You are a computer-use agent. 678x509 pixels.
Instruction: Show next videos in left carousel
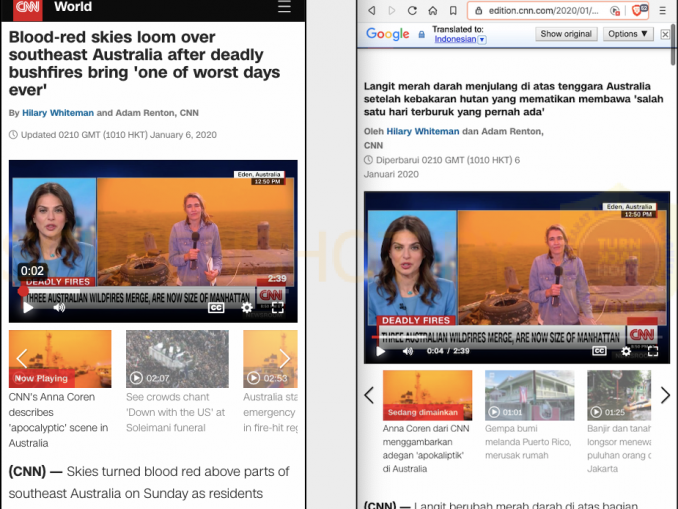[285, 358]
